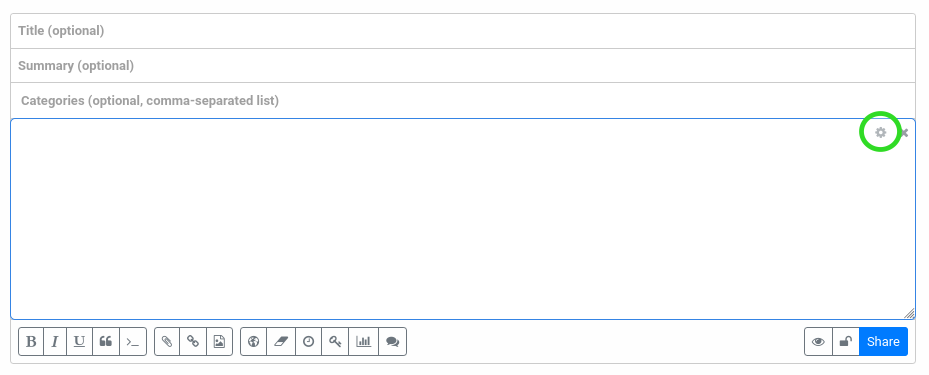Clear the location using the eraser icon
Screen dimensions: 929x375
[281, 341]
